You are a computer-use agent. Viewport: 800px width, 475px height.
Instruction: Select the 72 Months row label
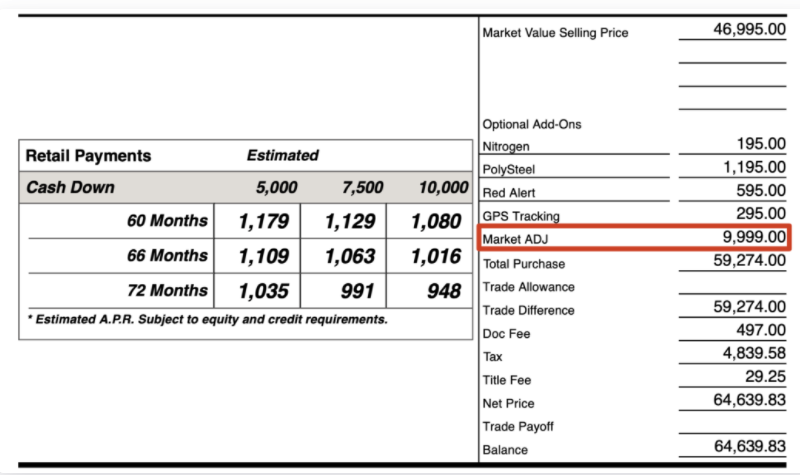pyautogui.click(x=167, y=290)
